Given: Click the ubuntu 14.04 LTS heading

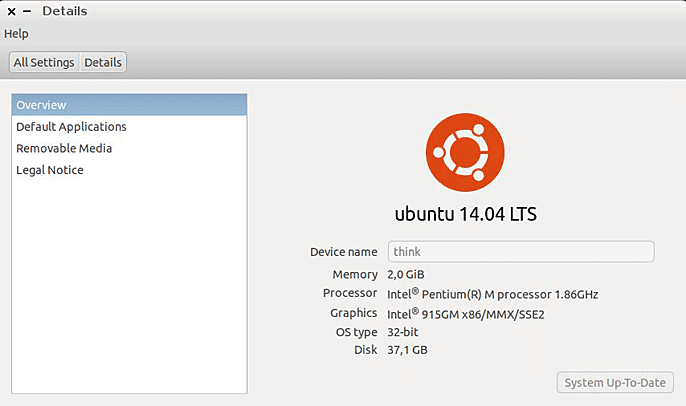Looking at the screenshot, I should point(466,214).
